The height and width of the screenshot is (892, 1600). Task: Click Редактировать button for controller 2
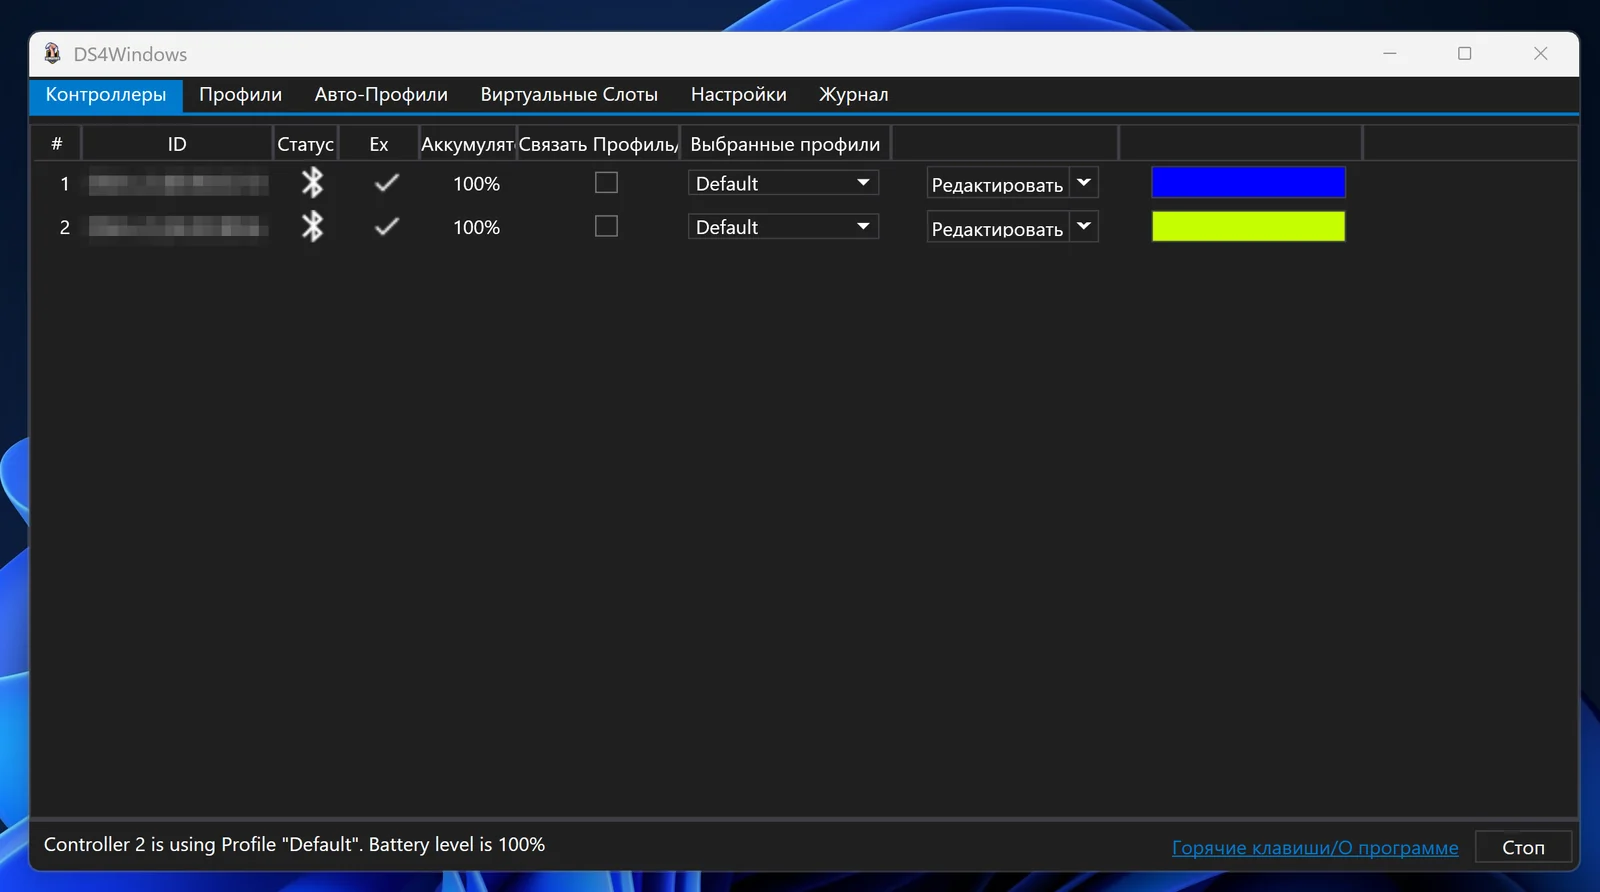(997, 228)
